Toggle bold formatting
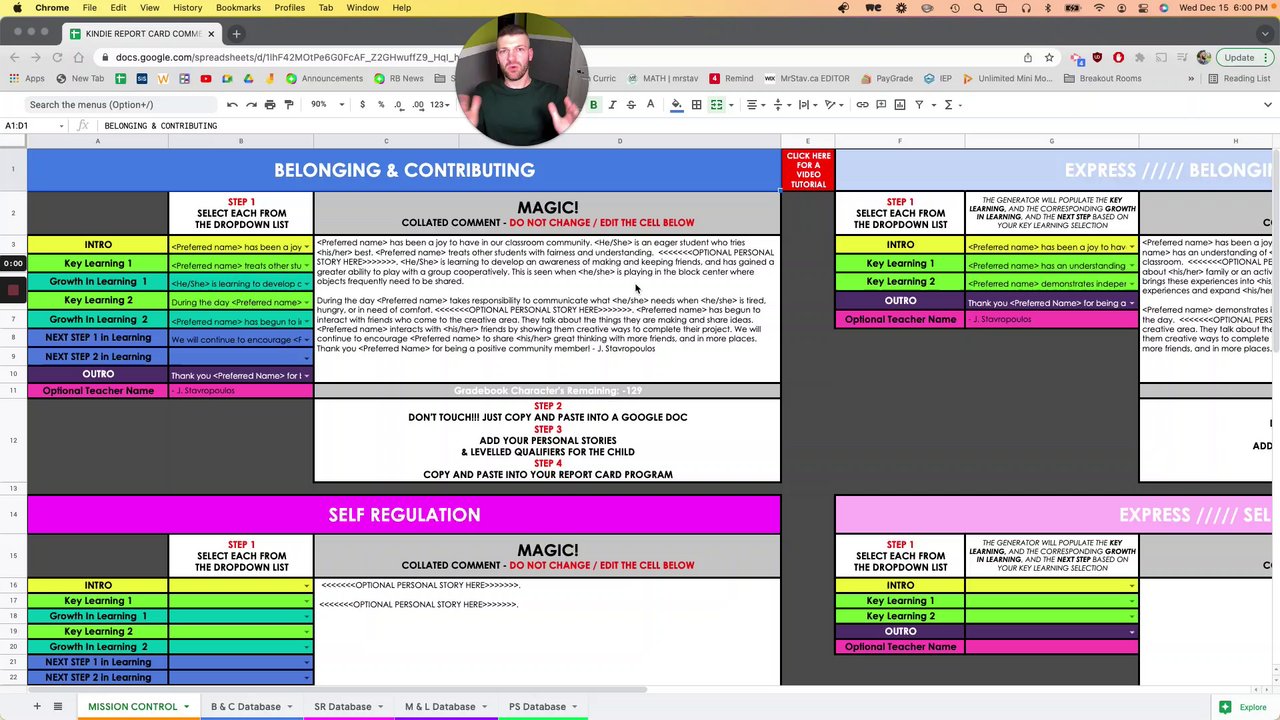This screenshot has height=720, width=1280. (x=593, y=104)
